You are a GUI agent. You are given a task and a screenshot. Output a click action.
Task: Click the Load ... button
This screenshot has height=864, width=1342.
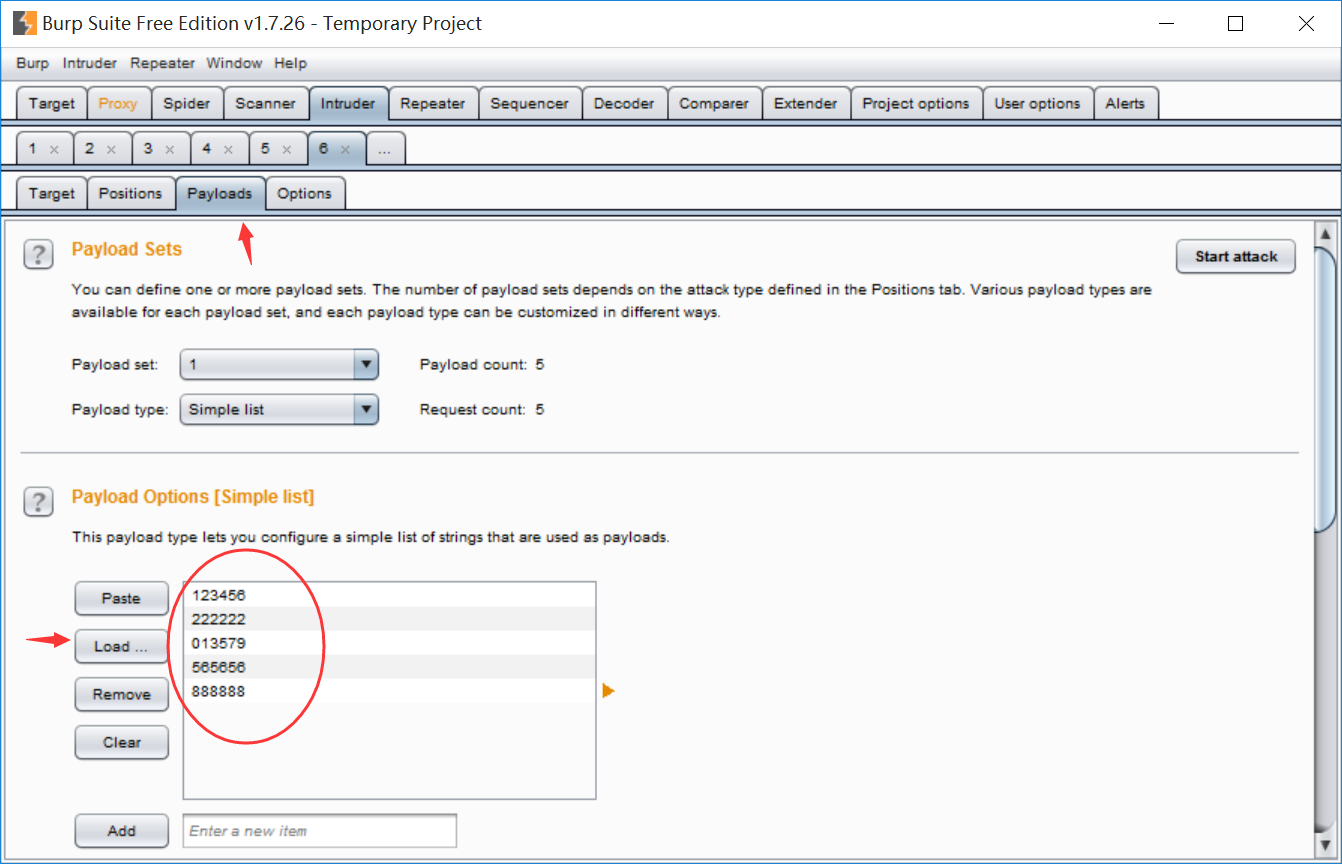pos(121,646)
